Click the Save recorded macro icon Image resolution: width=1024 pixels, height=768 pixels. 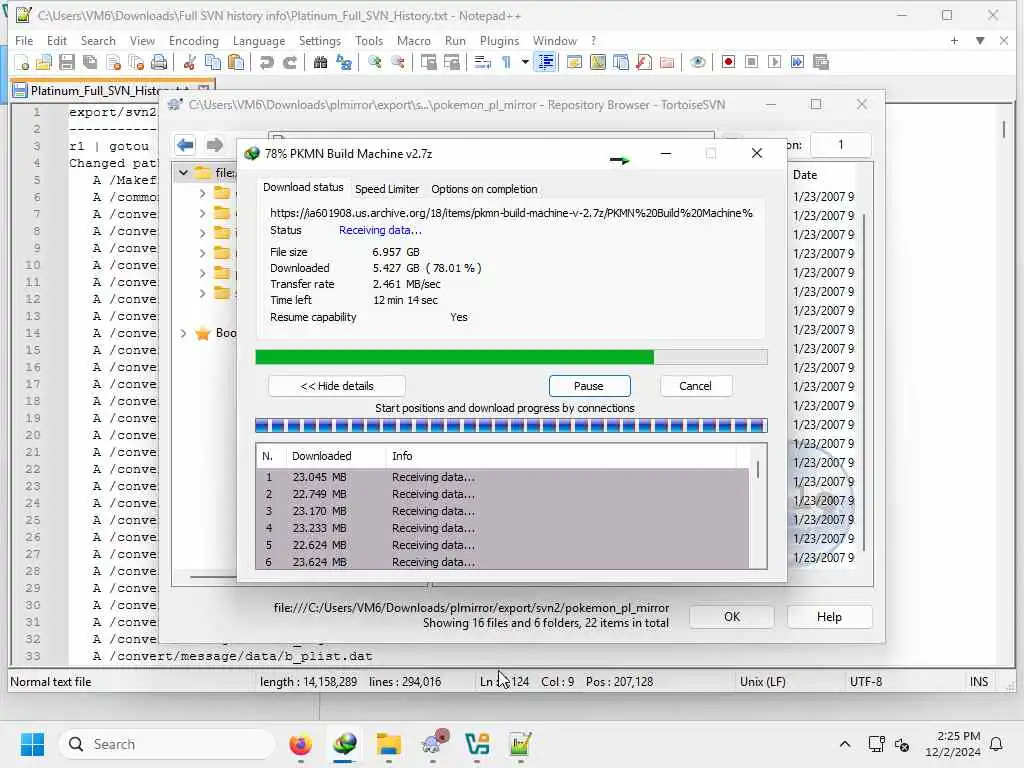pyautogui.click(x=821, y=63)
